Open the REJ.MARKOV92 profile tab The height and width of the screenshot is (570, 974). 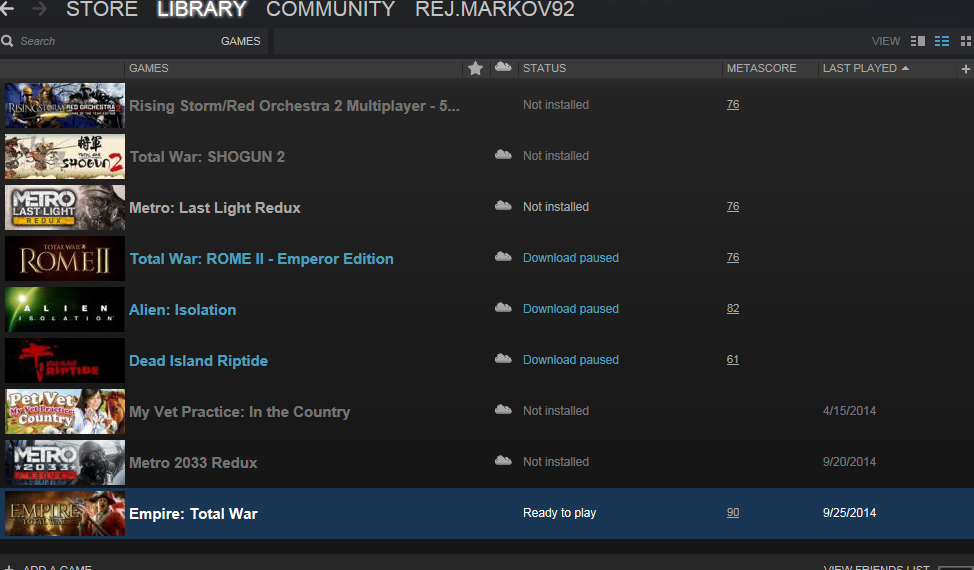pyautogui.click(x=494, y=9)
